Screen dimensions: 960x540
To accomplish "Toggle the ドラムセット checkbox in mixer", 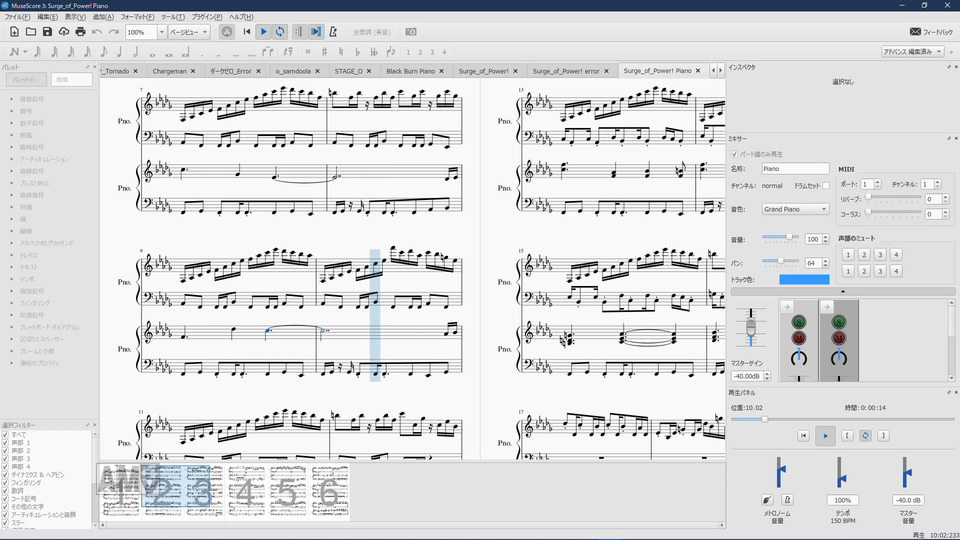I will pos(826,186).
